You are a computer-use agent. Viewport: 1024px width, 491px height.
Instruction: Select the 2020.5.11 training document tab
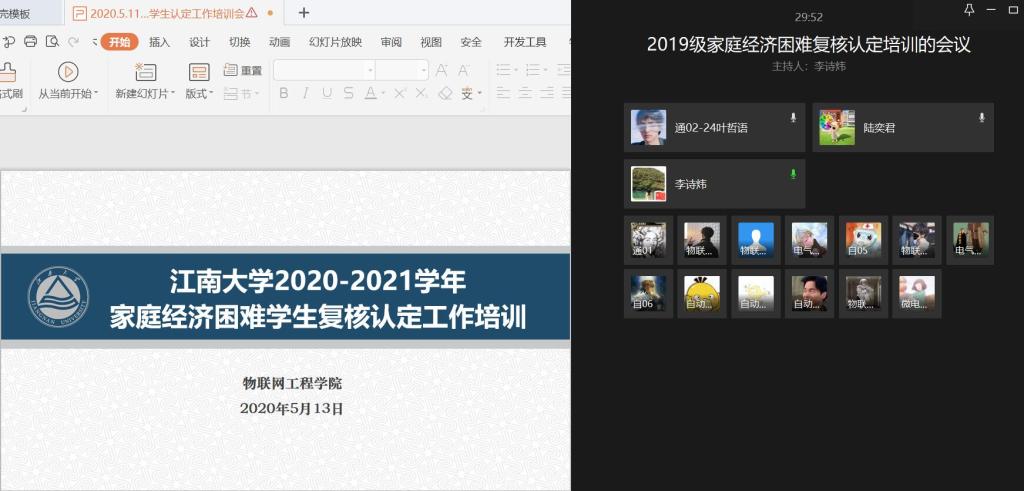coord(174,13)
